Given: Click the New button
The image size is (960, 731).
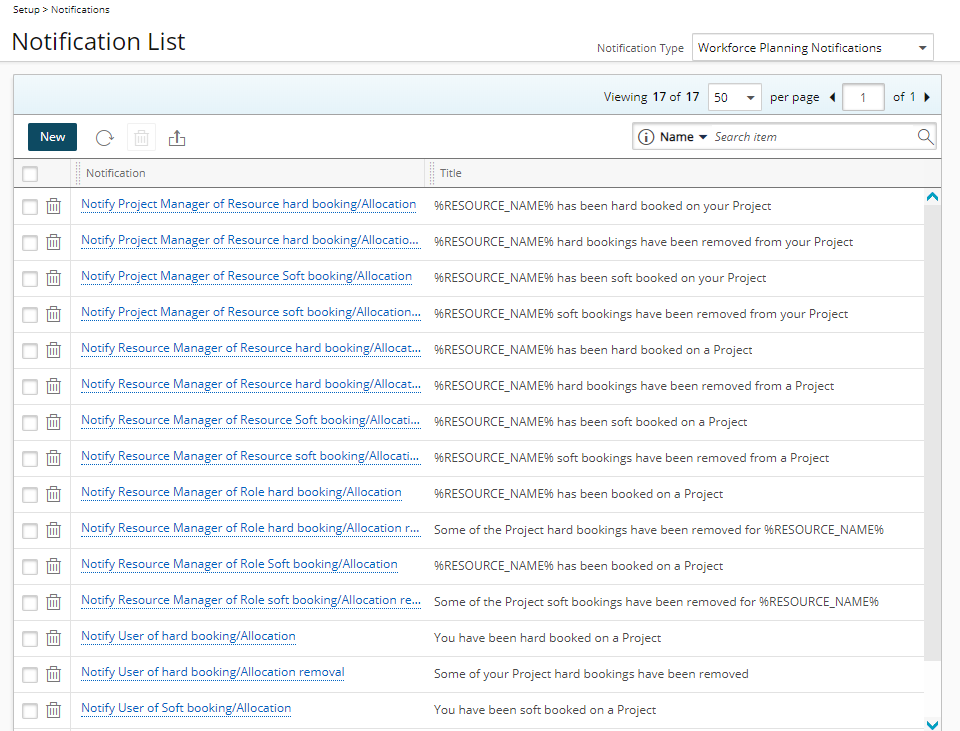Looking at the screenshot, I should [x=53, y=137].
